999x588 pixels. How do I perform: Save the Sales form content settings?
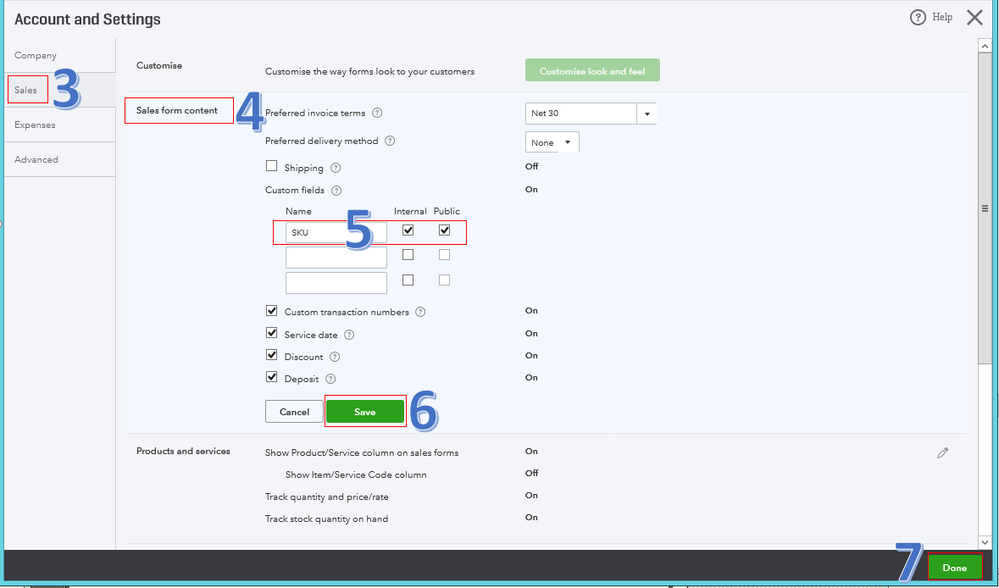tap(365, 412)
